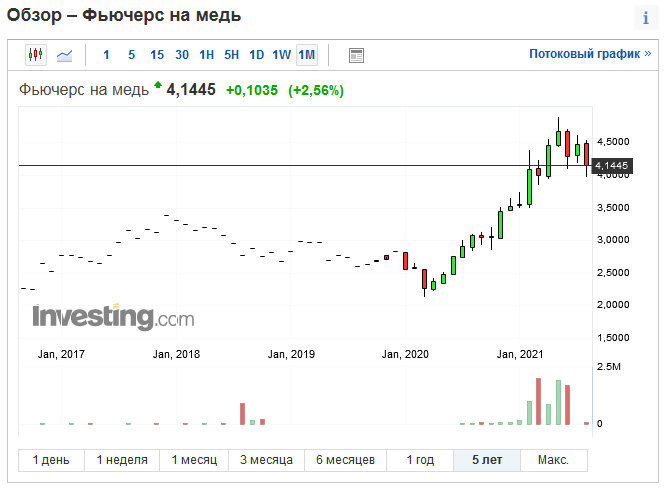Click the 3,5000 price axis label
Viewport: 670px width, 489px height.
(x=613, y=208)
